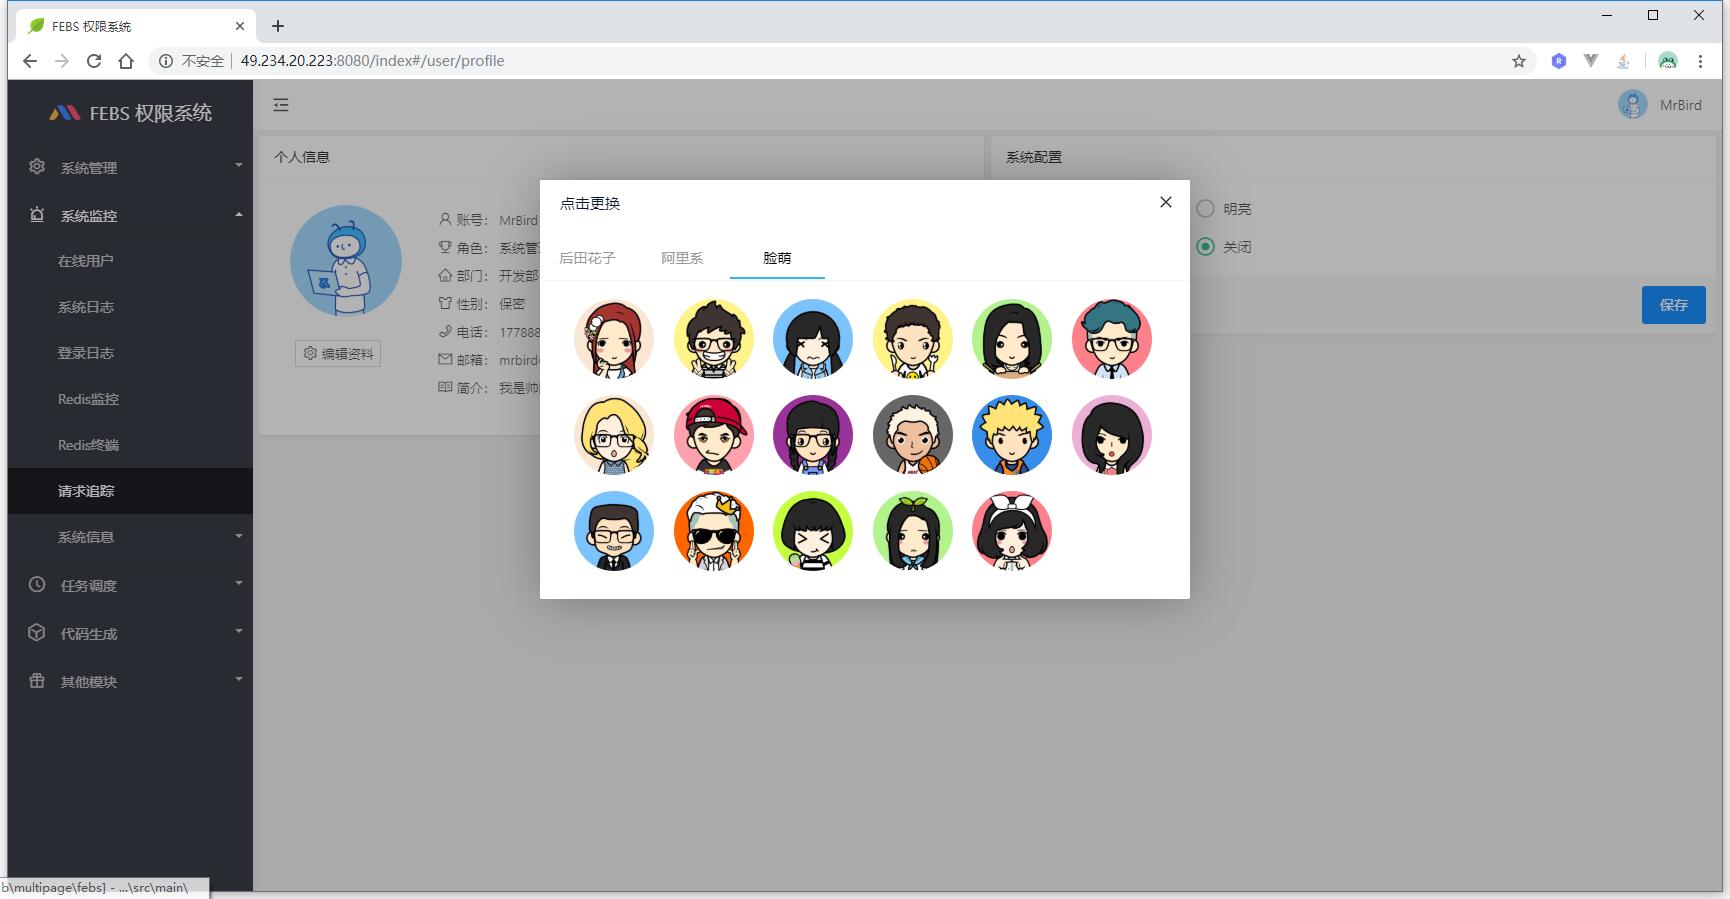This screenshot has width=1730, height=899.
Task: Pick the basketball player avatar on grey background
Action: pos(912,435)
